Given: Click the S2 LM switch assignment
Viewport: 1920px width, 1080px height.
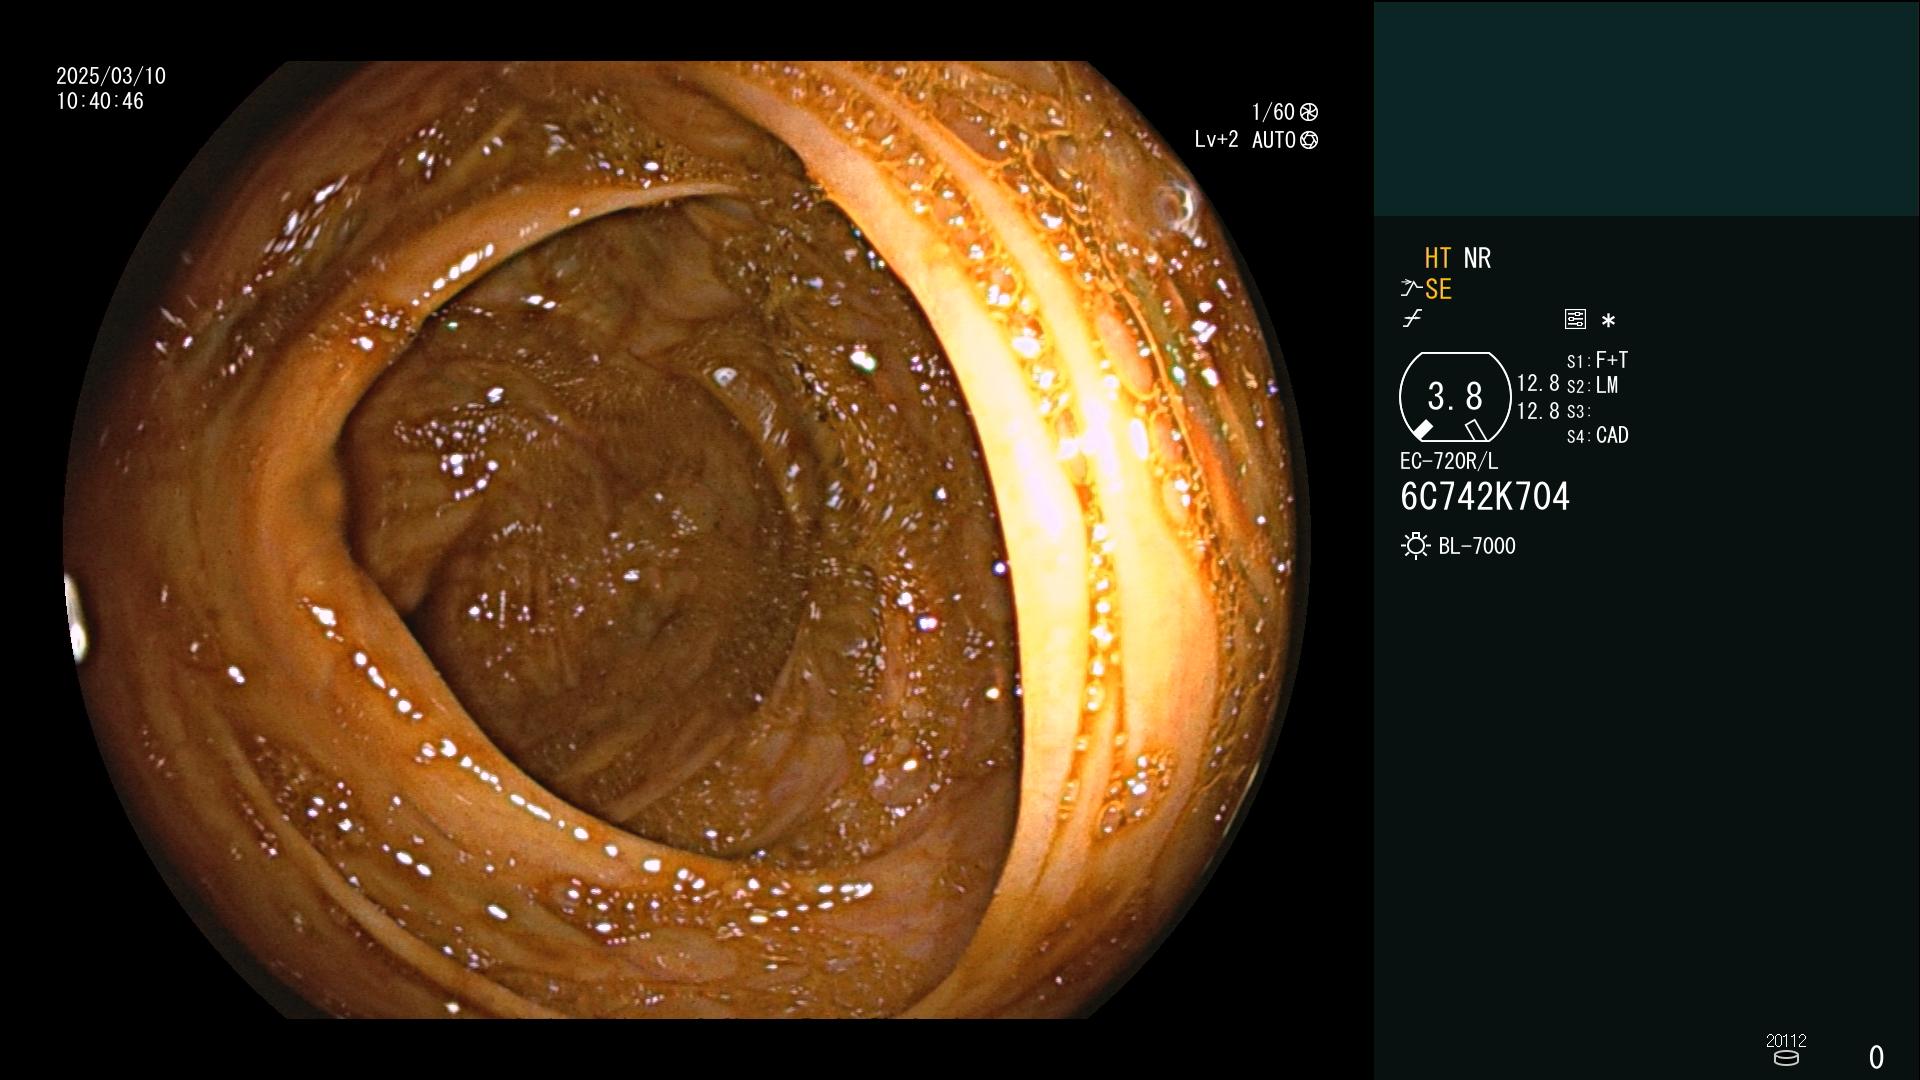Looking at the screenshot, I should [1592, 386].
